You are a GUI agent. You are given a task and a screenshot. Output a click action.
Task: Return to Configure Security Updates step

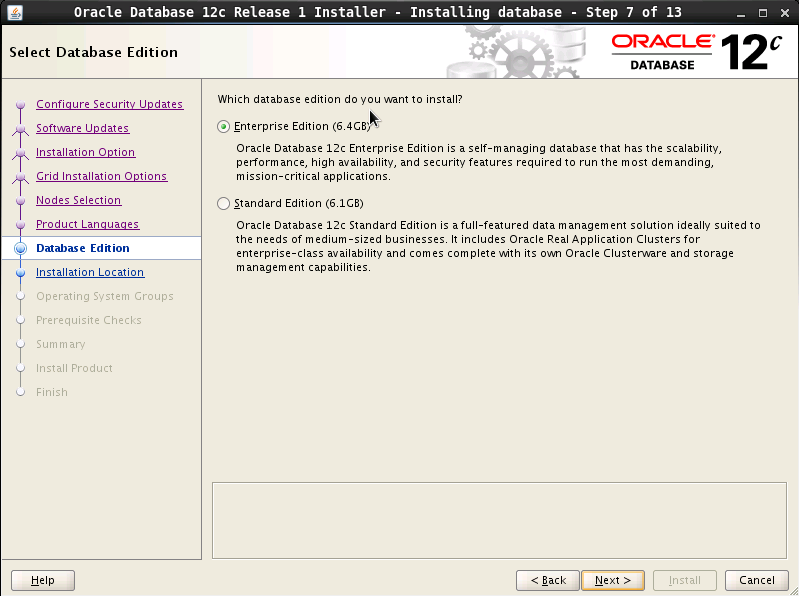coord(109,104)
